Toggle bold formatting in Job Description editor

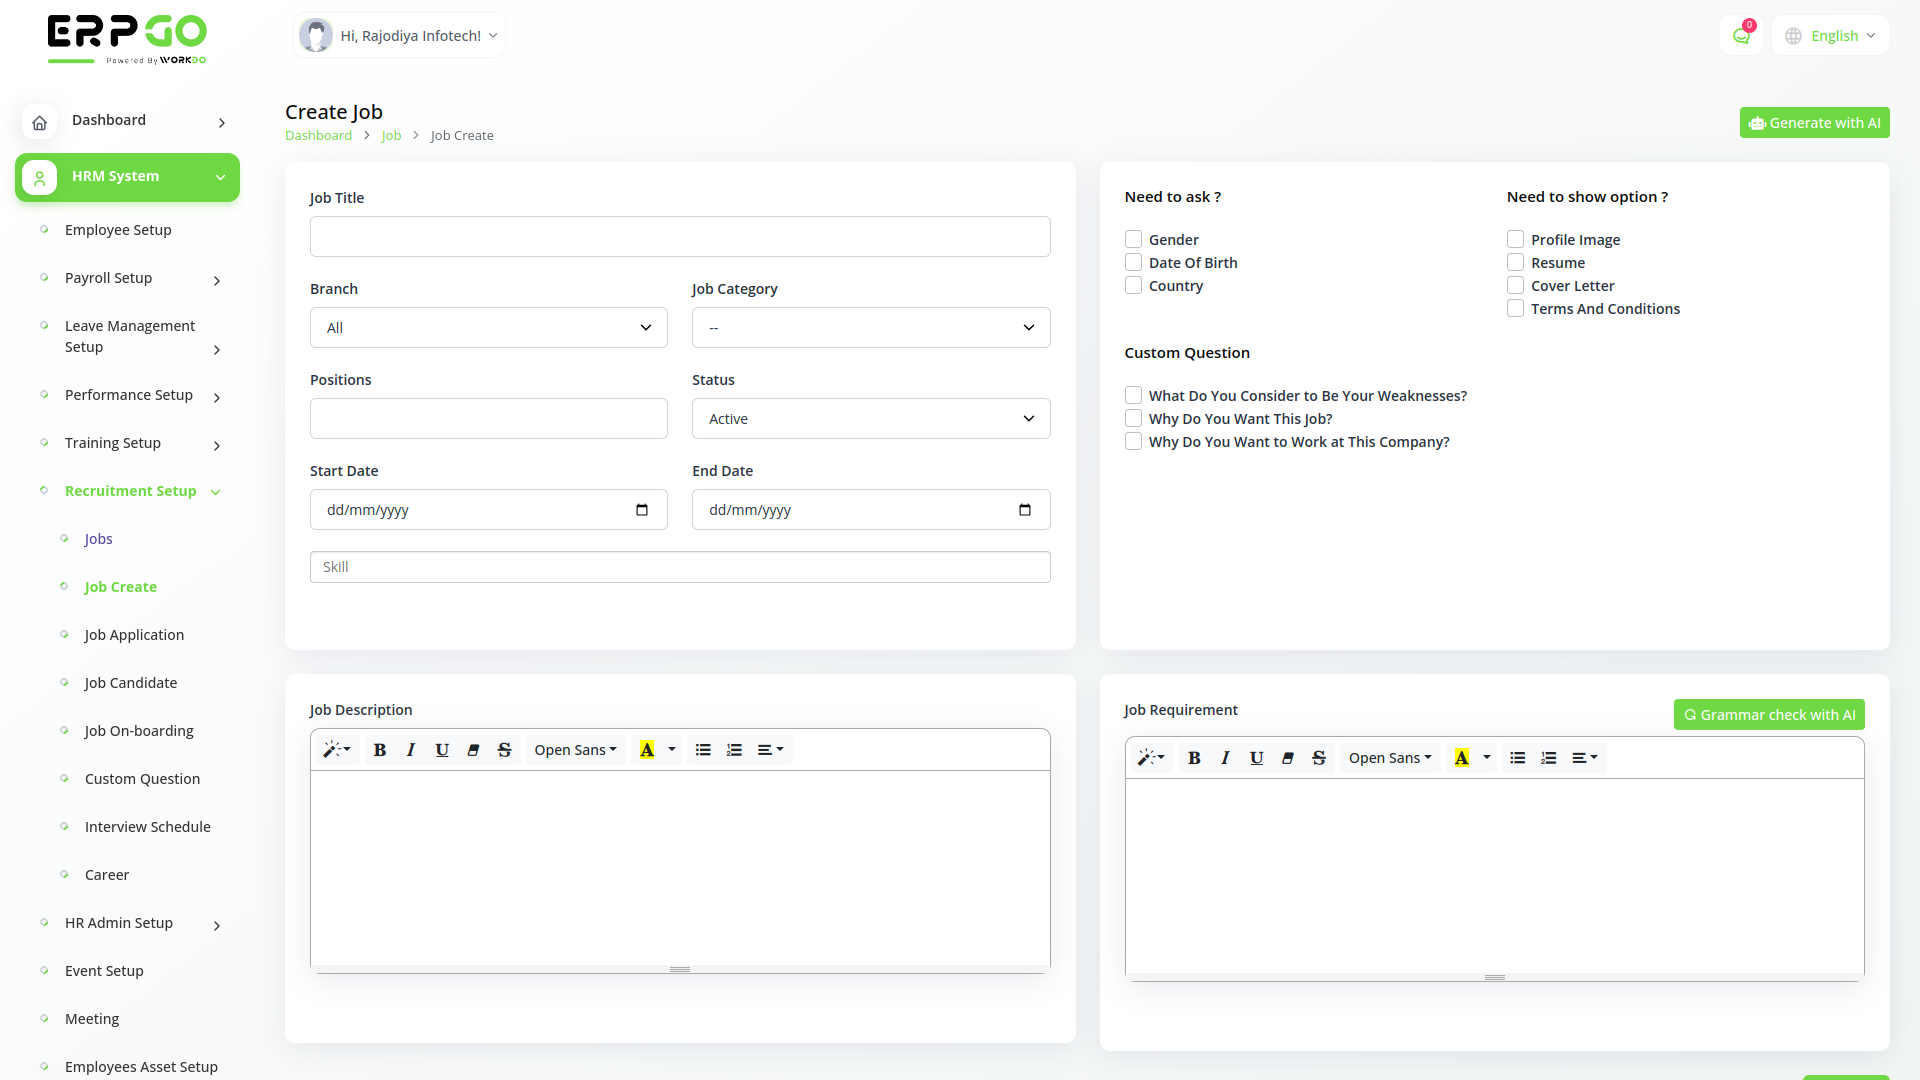click(x=379, y=749)
